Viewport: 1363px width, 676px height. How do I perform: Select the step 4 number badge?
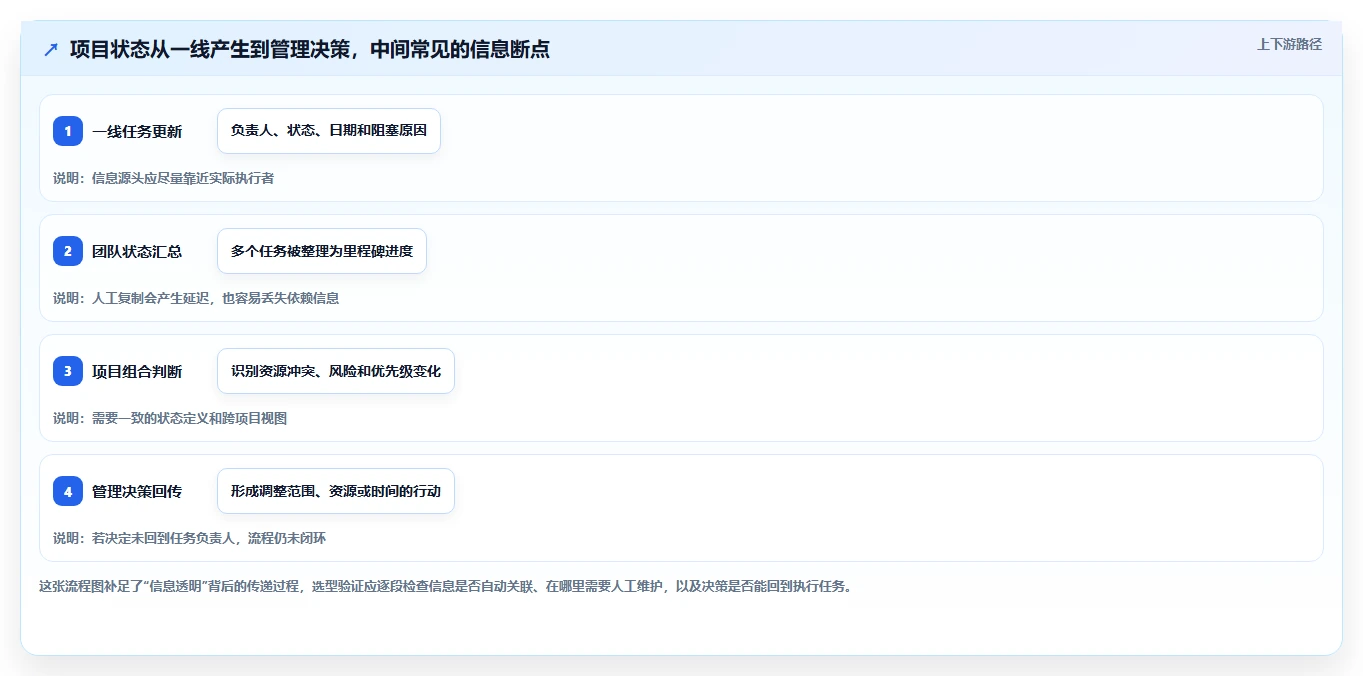pyautogui.click(x=68, y=491)
